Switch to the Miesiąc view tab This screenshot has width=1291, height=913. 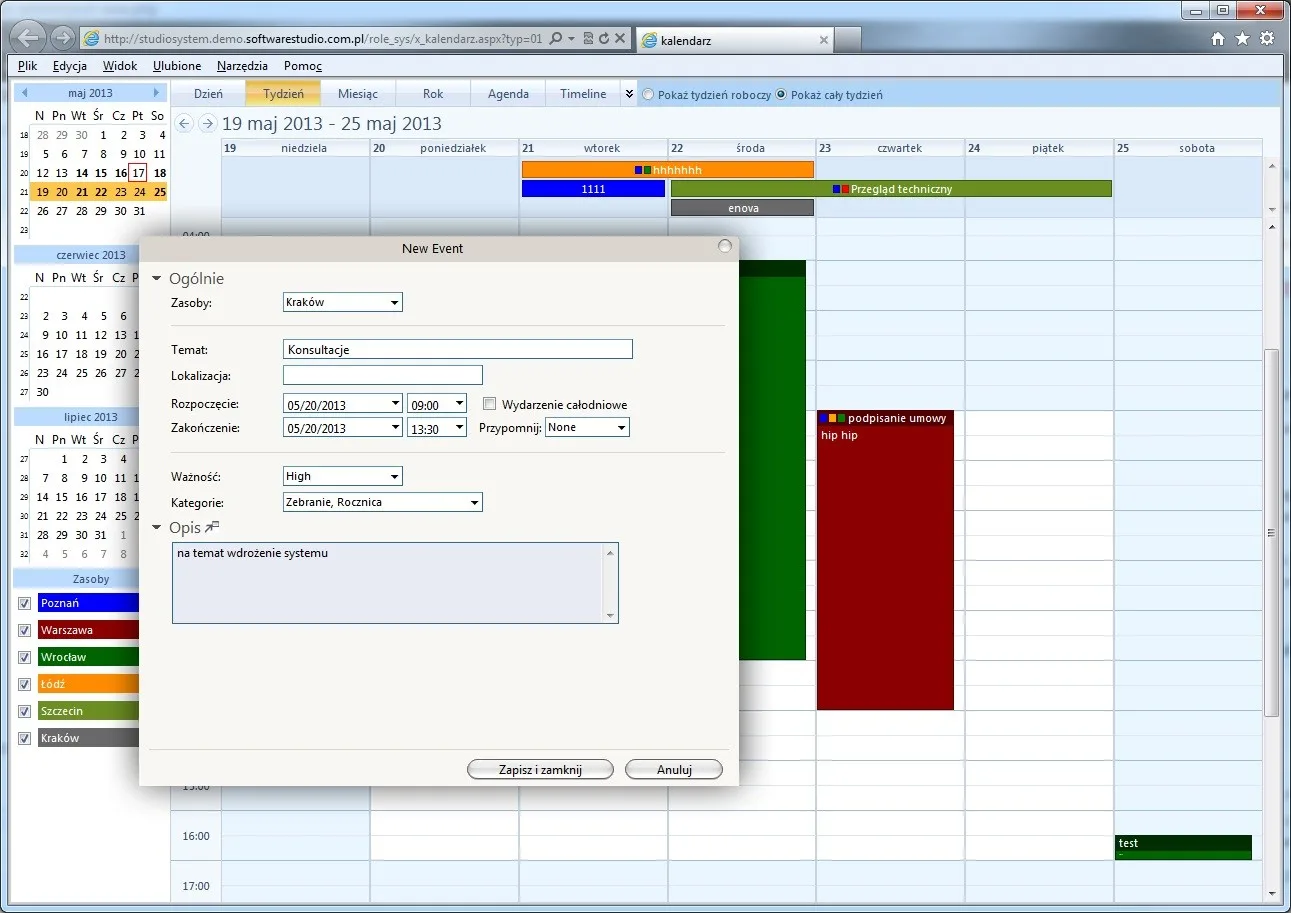(x=358, y=94)
